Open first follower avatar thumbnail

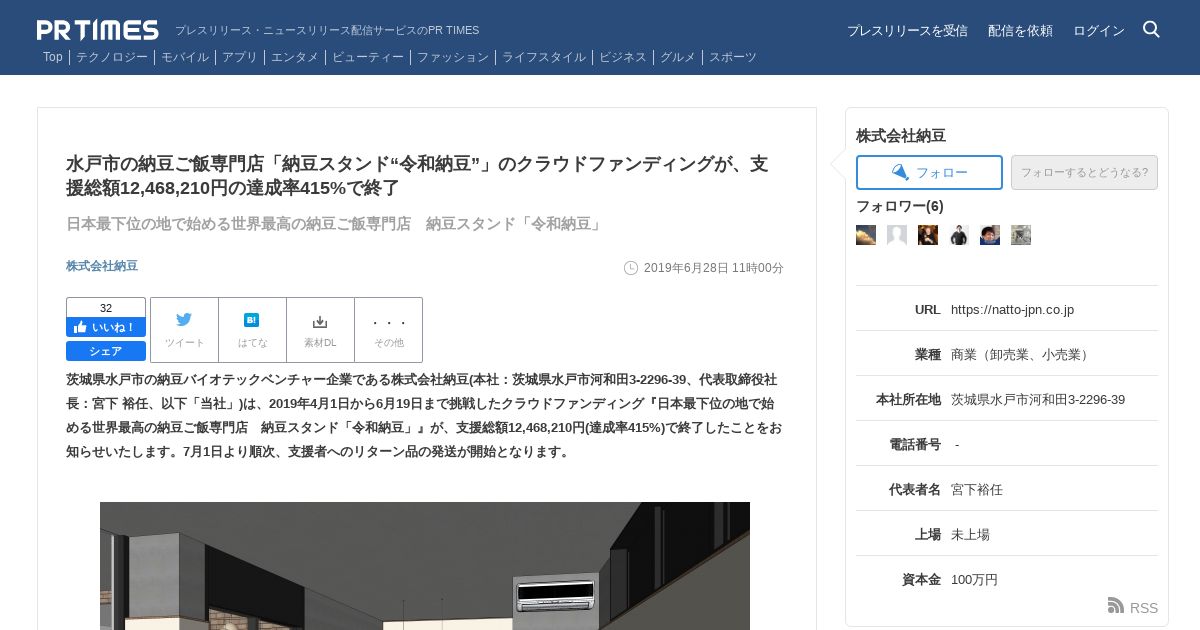coord(866,235)
